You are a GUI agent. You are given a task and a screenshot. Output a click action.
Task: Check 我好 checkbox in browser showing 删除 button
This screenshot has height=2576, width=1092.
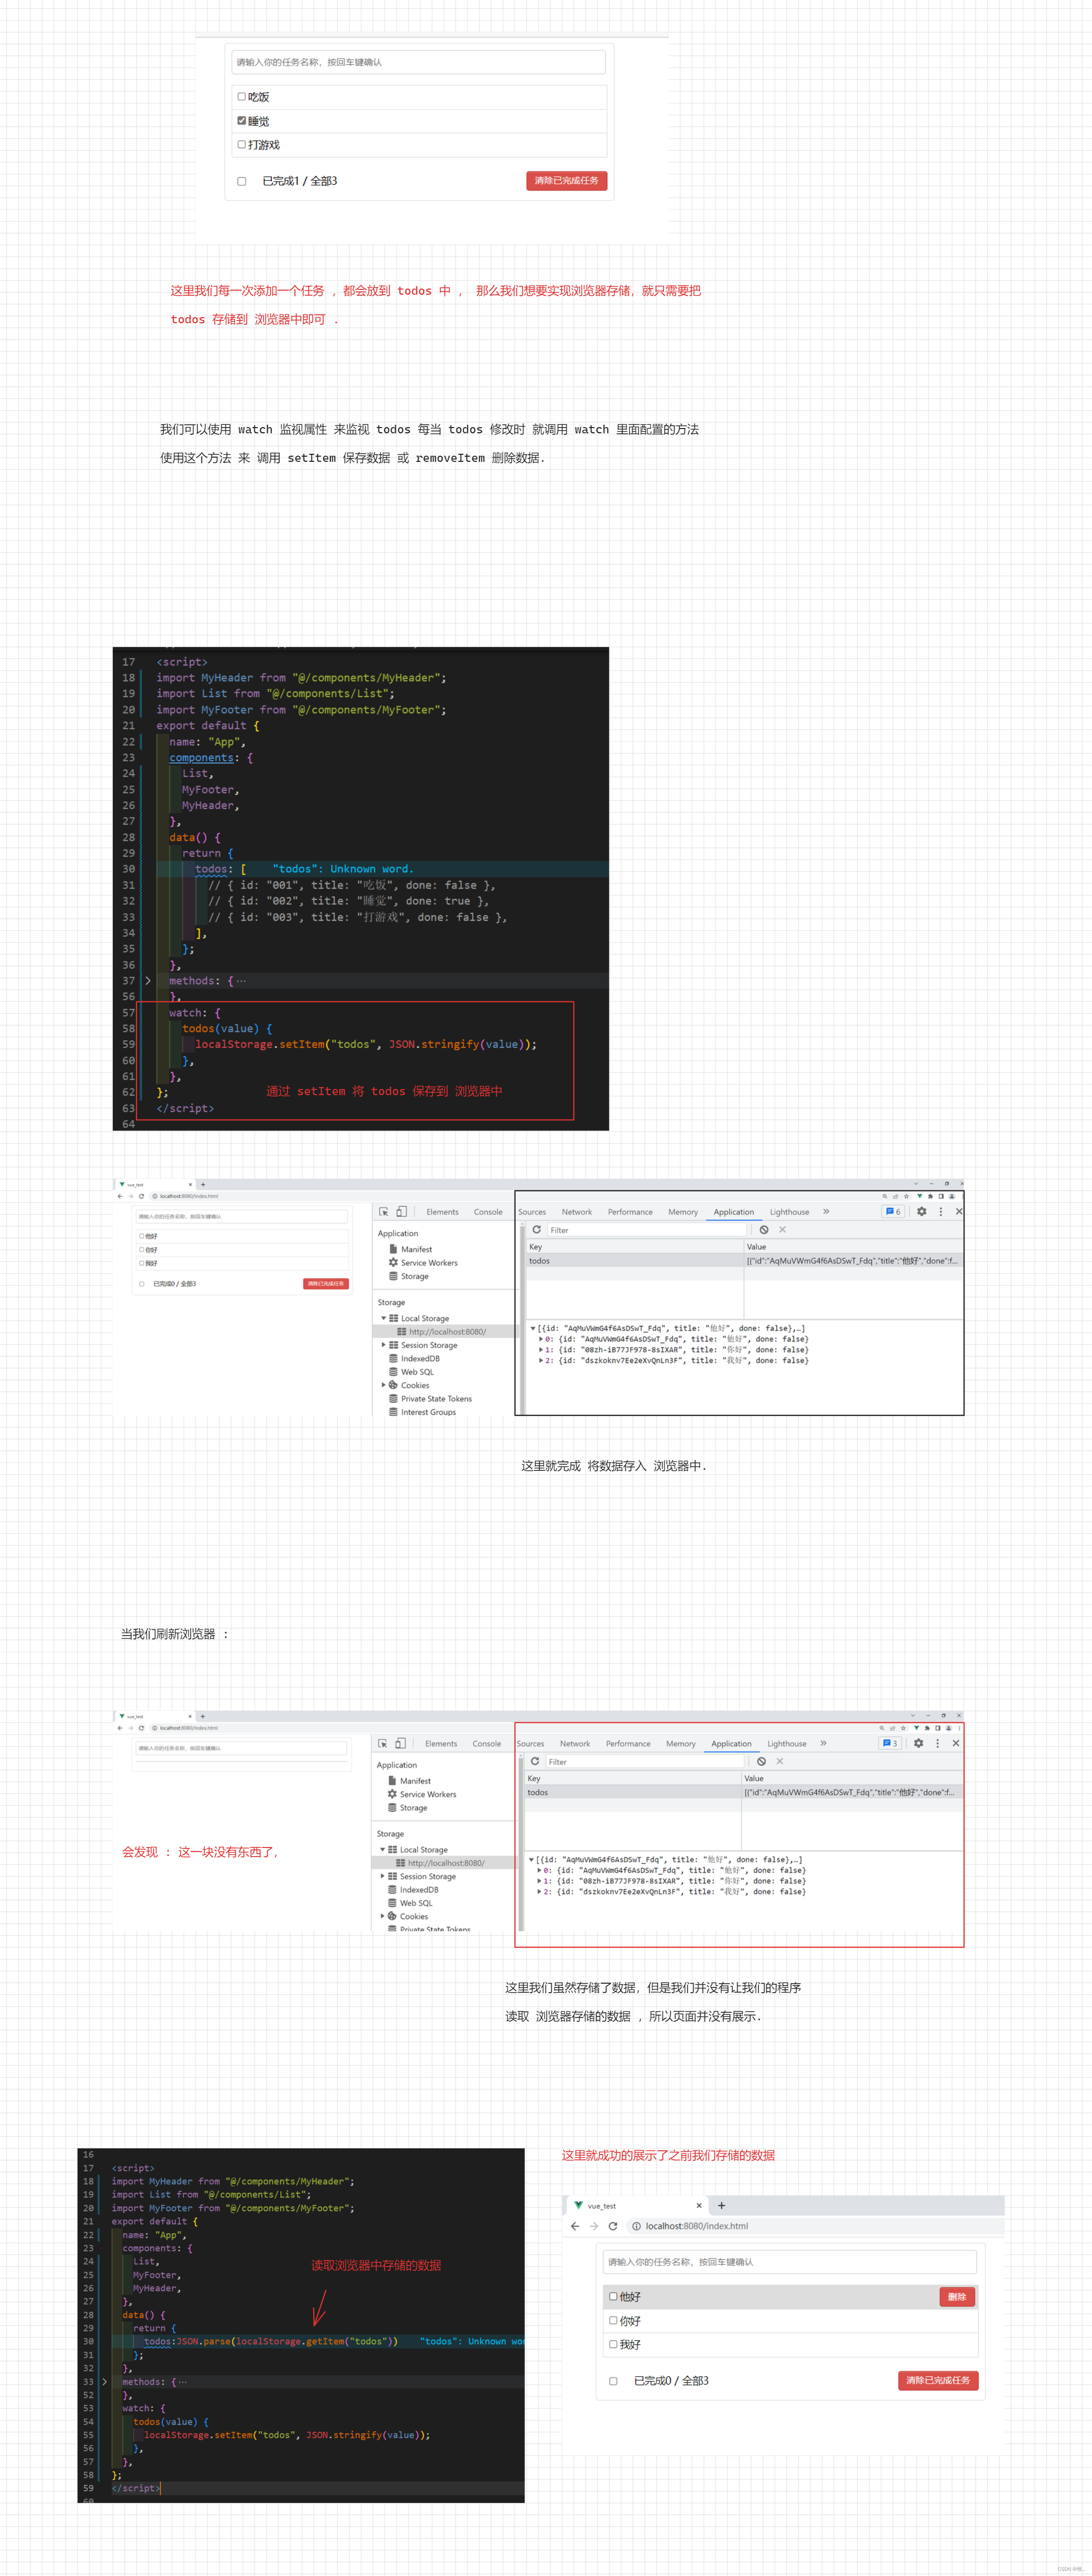(x=613, y=2344)
